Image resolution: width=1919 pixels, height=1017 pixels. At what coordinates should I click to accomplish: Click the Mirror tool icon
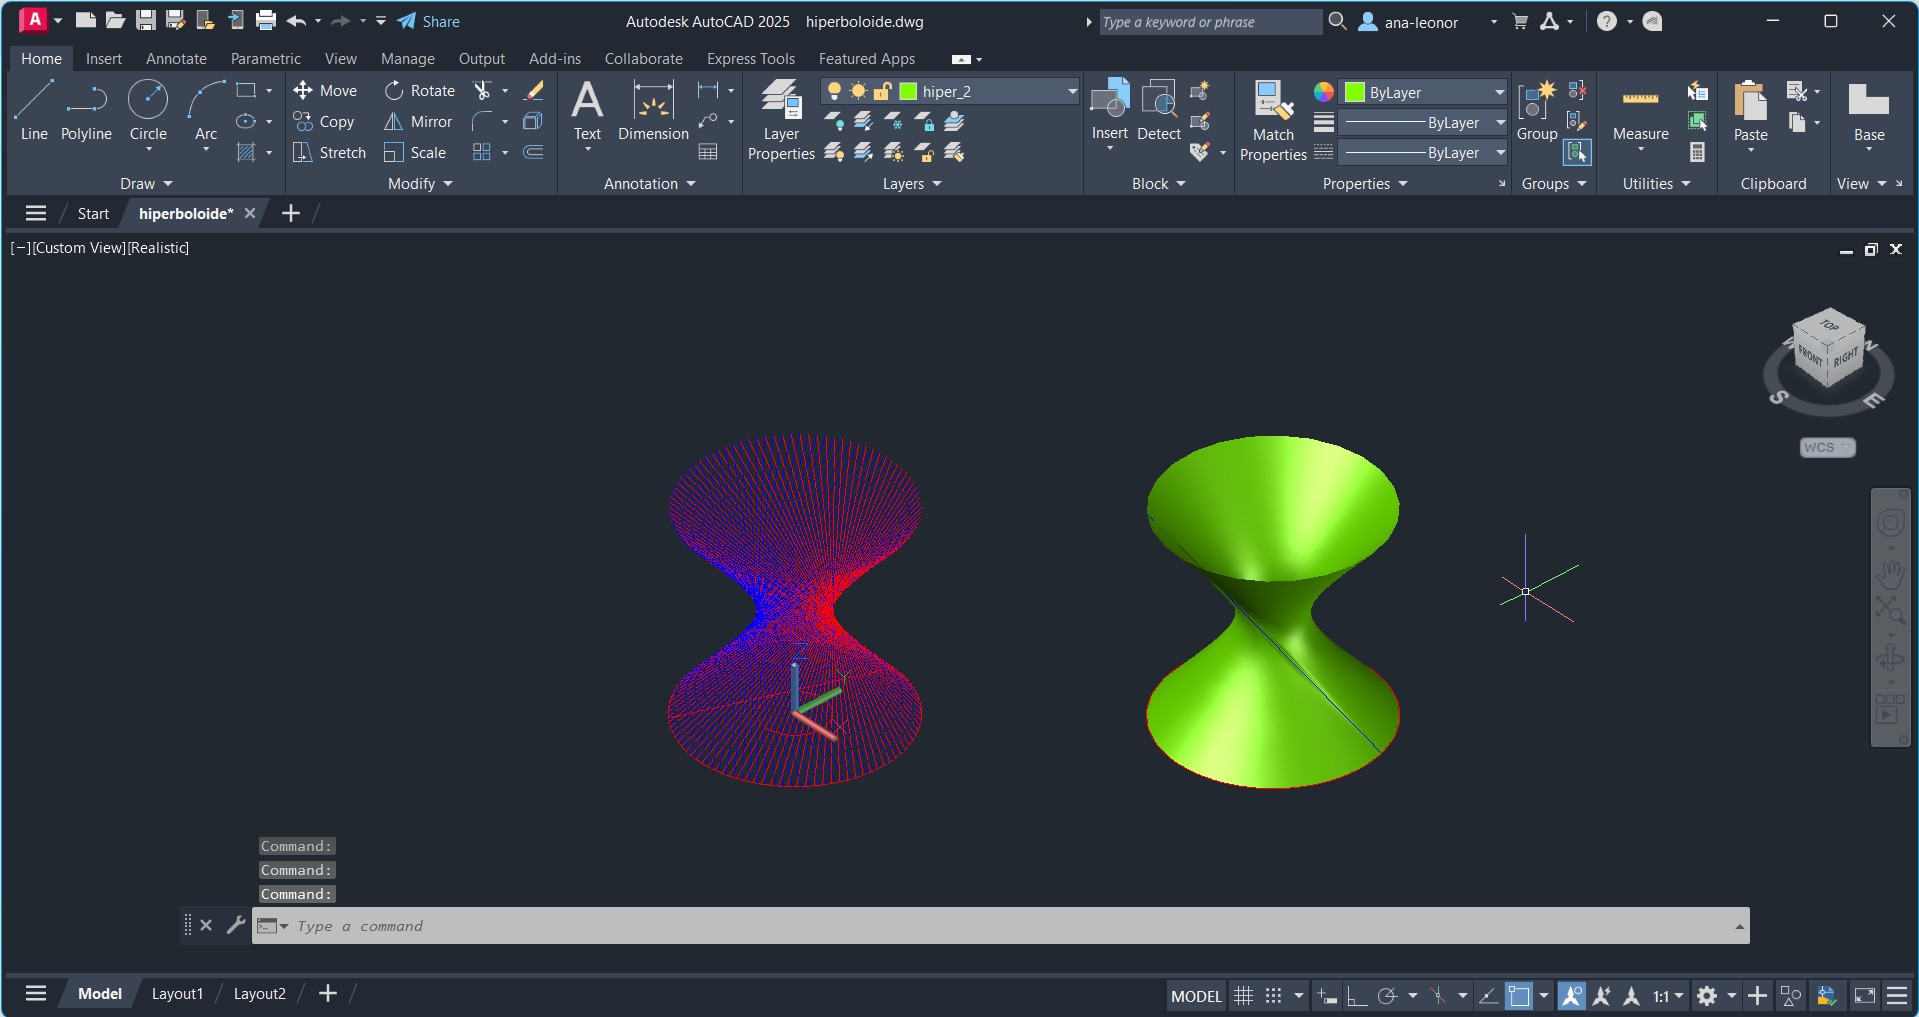(x=394, y=122)
